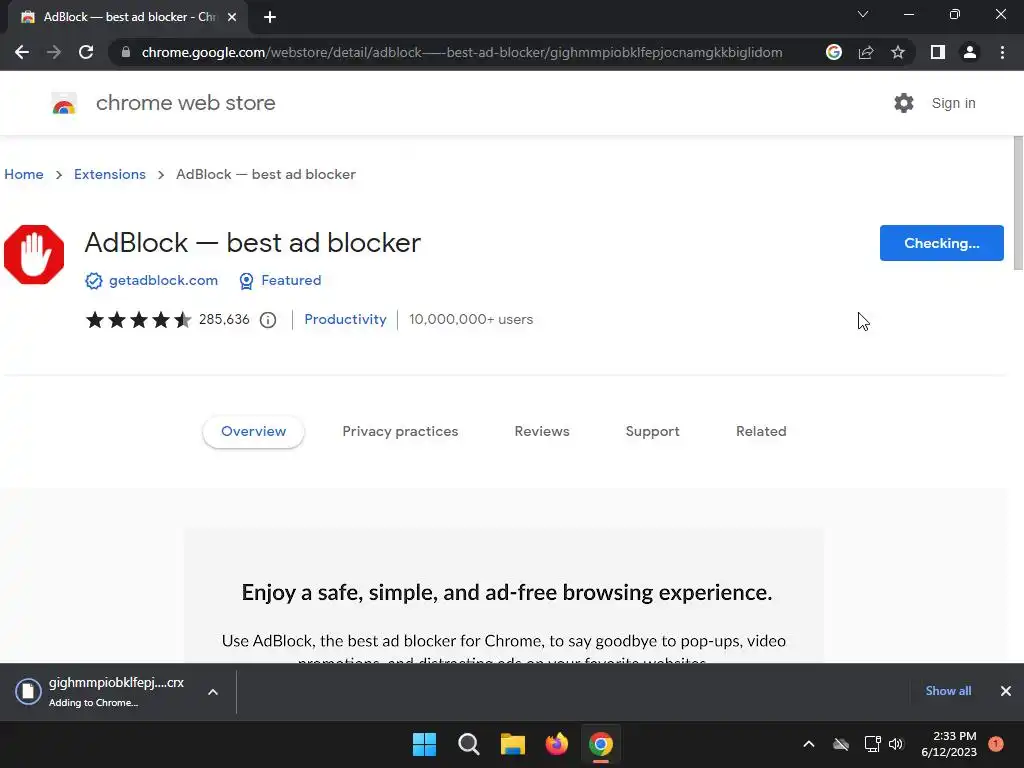Screen dimensions: 1024x768
Task: Open notification badge in taskbar
Action: coord(996,744)
